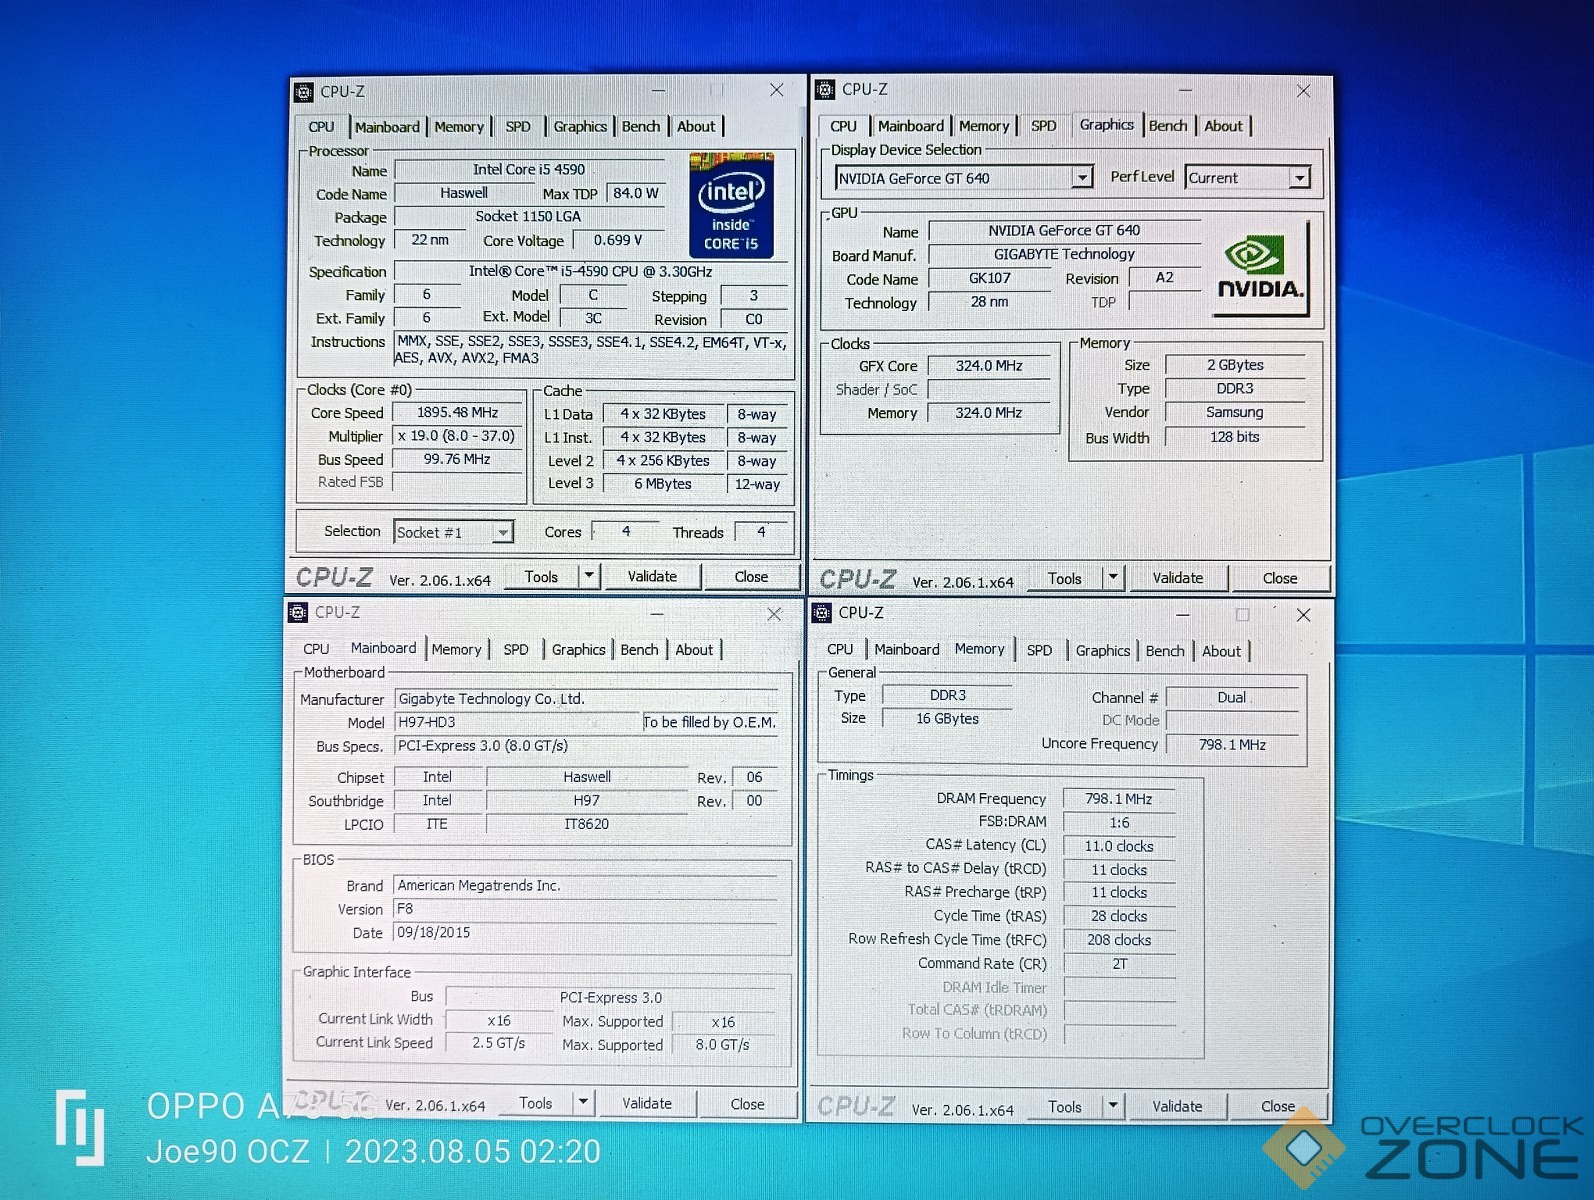Image resolution: width=1594 pixels, height=1200 pixels.
Task: Select SPD tab in the Memory window
Action: (x=1039, y=651)
